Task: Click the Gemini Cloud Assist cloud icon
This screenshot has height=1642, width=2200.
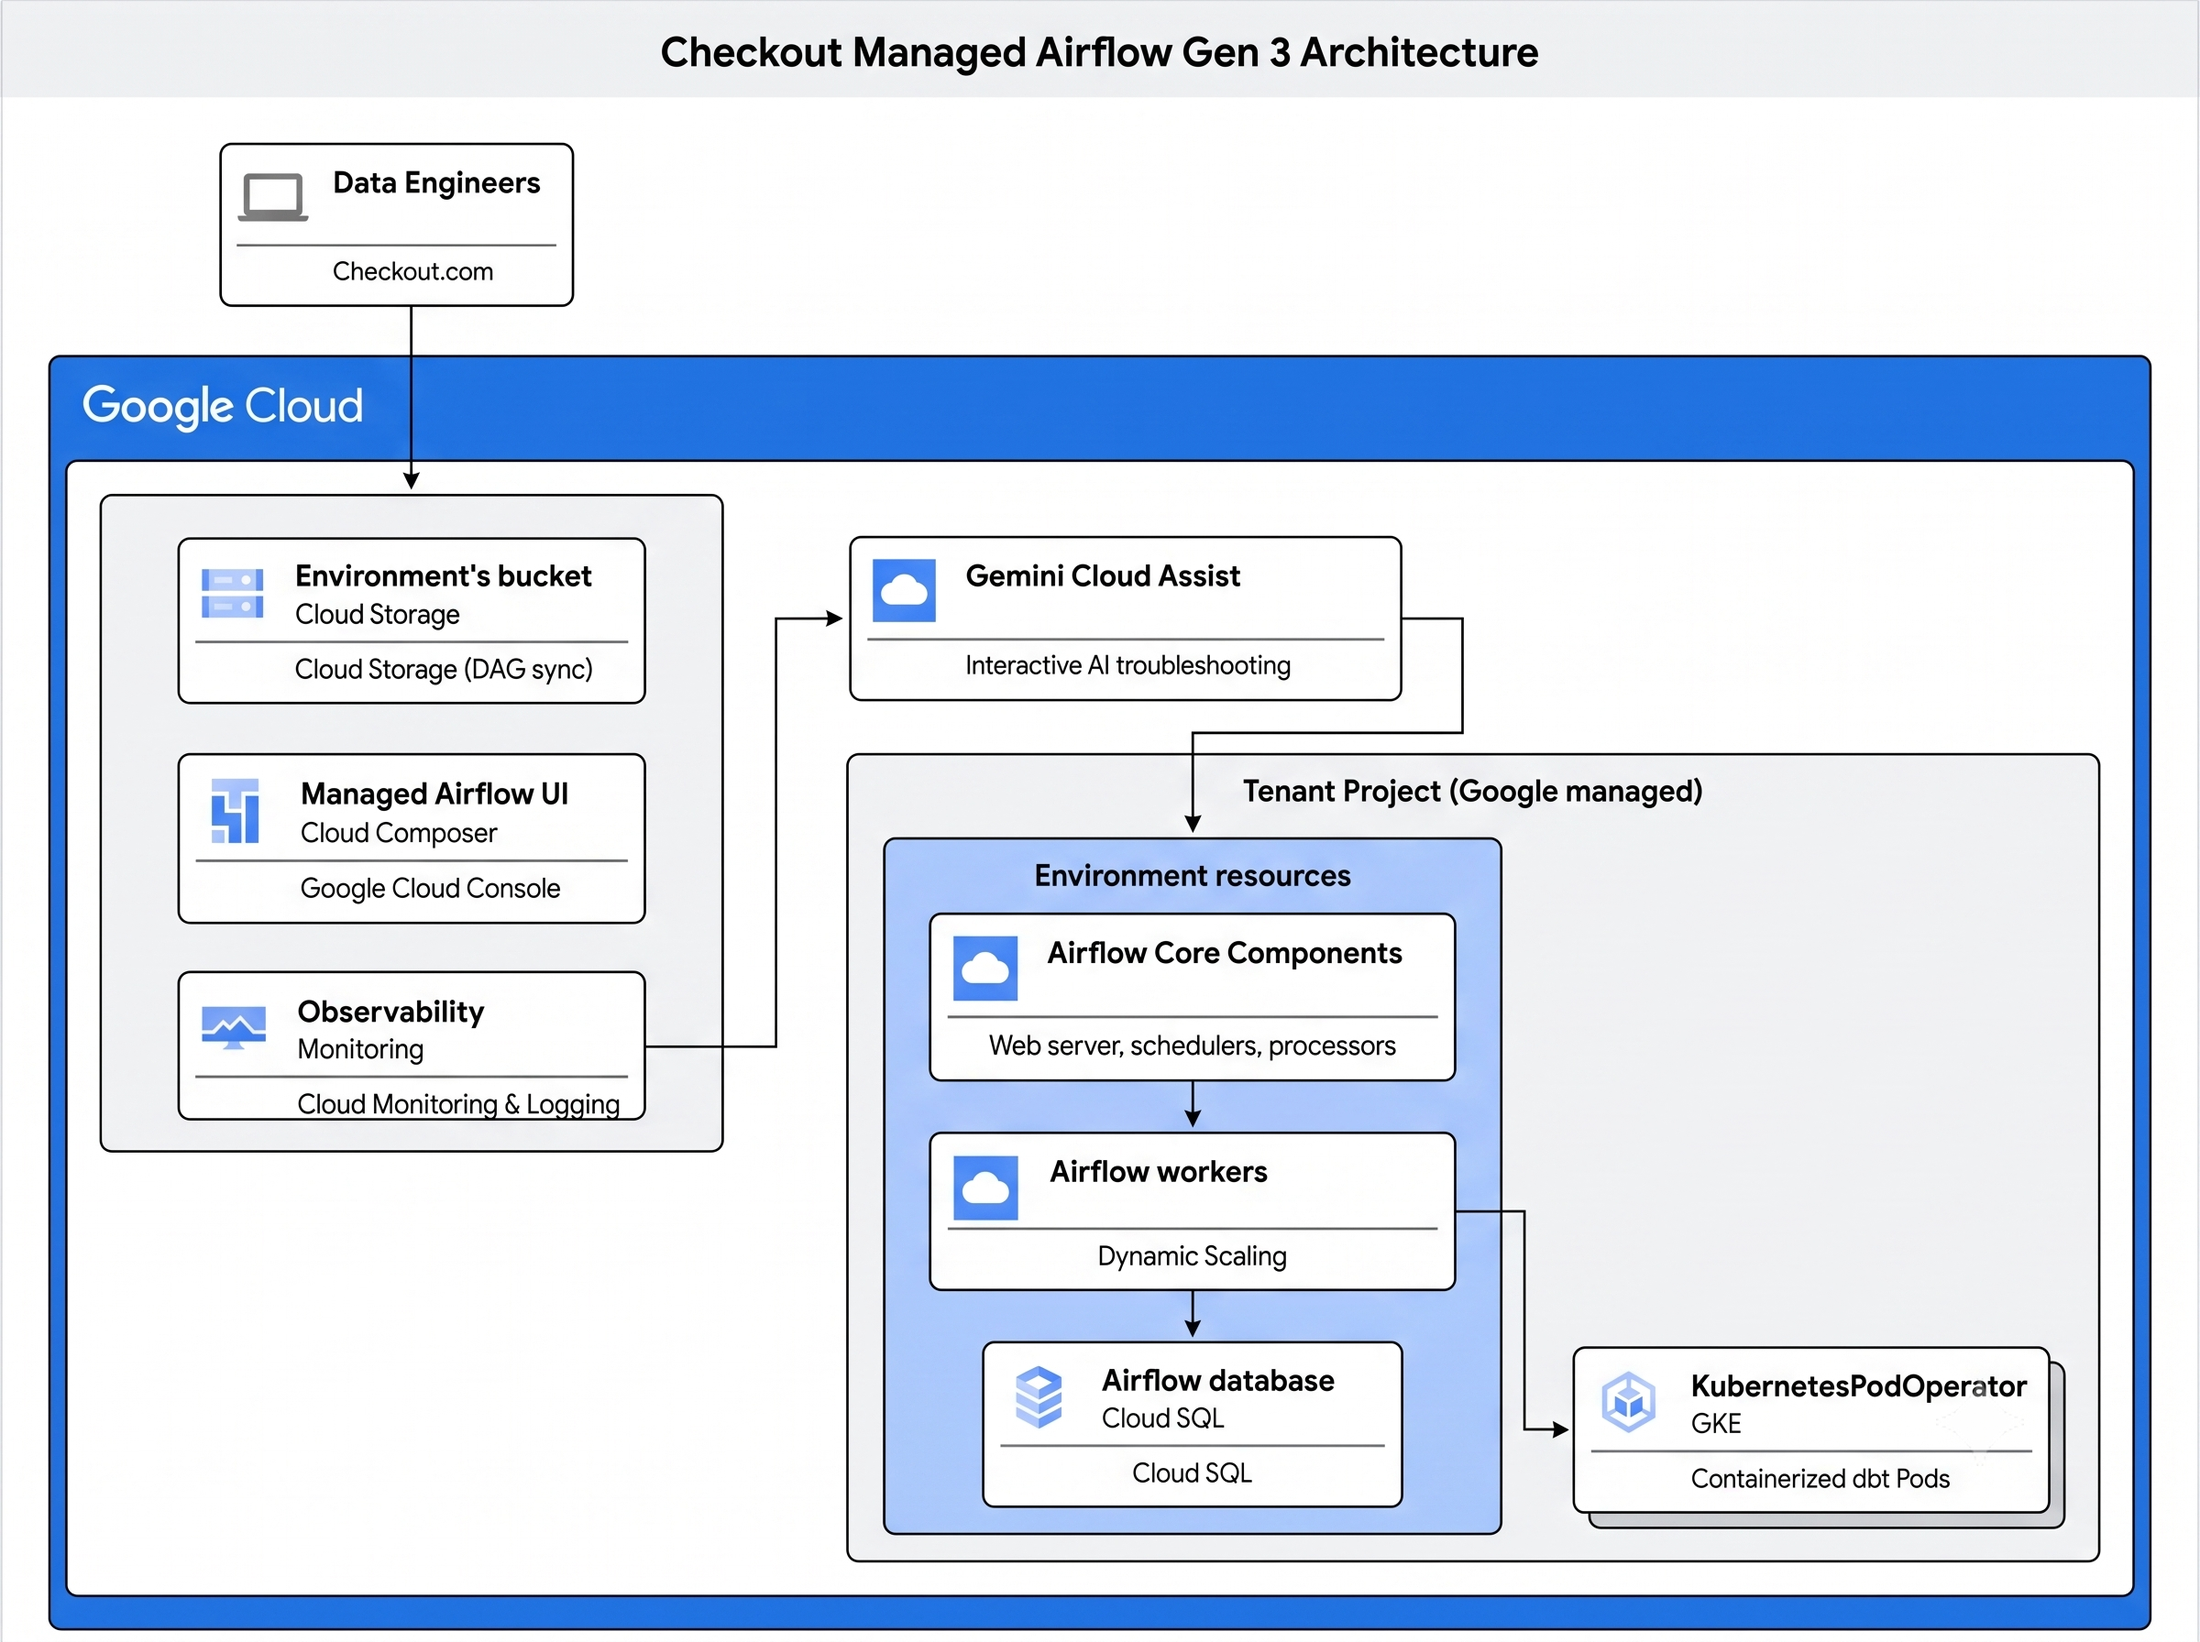Action: click(904, 591)
